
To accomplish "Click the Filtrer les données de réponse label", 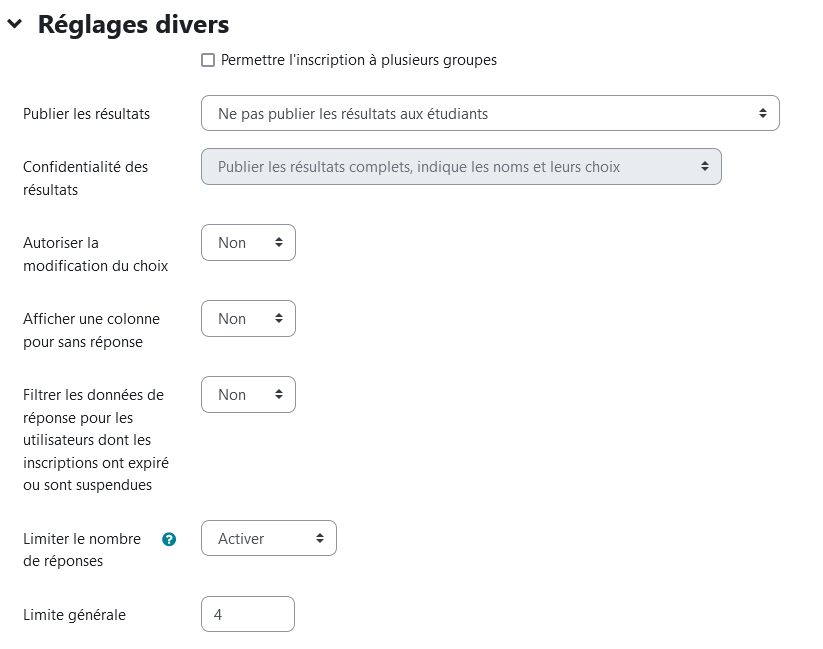I will click(95, 440).
